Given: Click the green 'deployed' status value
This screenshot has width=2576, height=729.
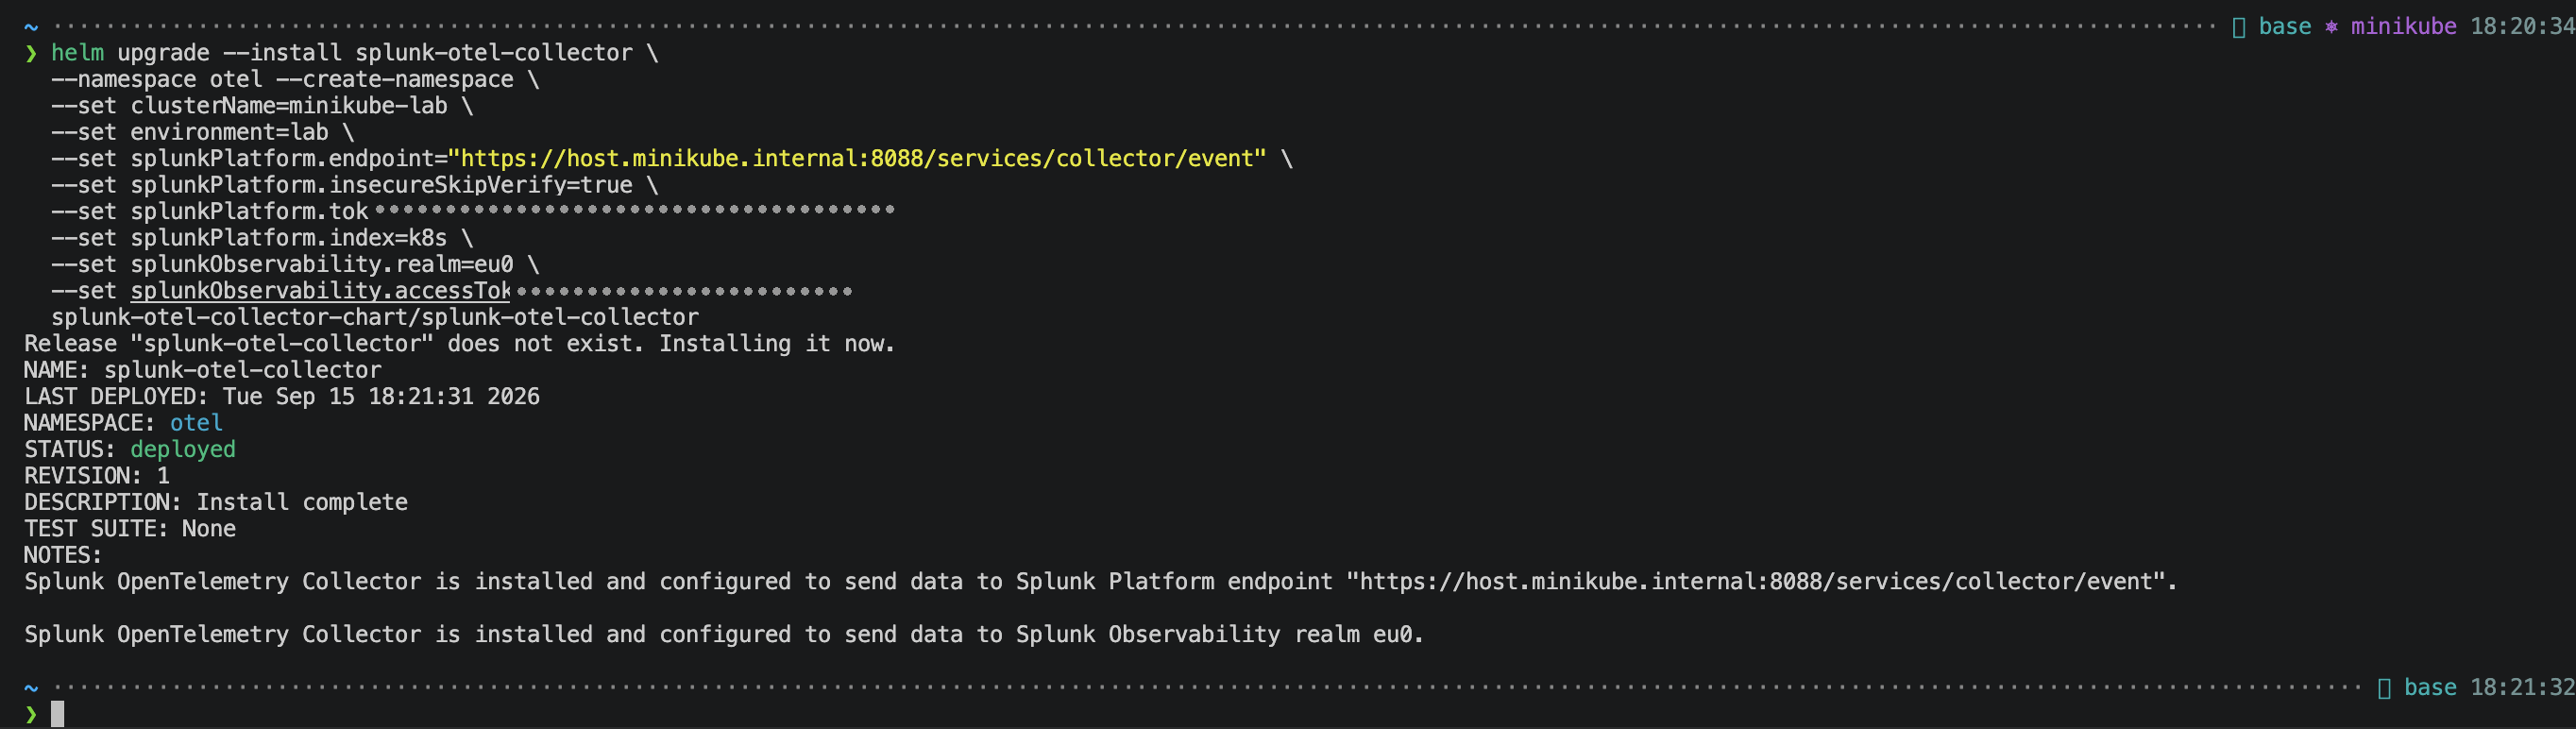Looking at the screenshot, I should pos(183,450).
